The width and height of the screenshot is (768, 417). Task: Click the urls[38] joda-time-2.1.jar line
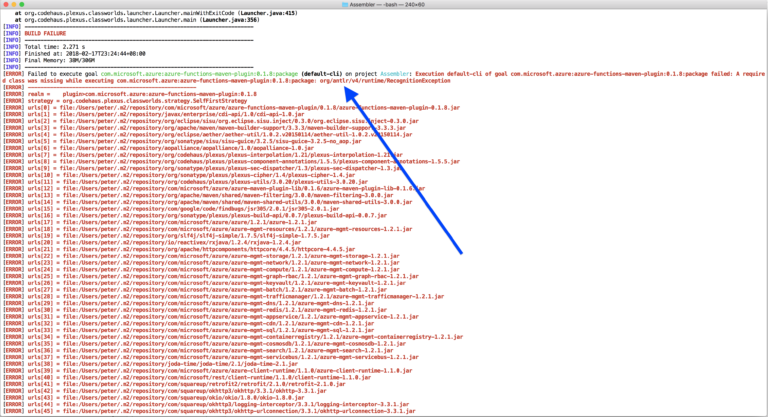coord(151,364)
